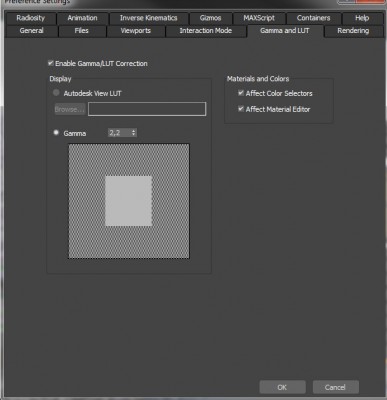
Task: Open the Viewports tab
Action: [x=136, y=31]
